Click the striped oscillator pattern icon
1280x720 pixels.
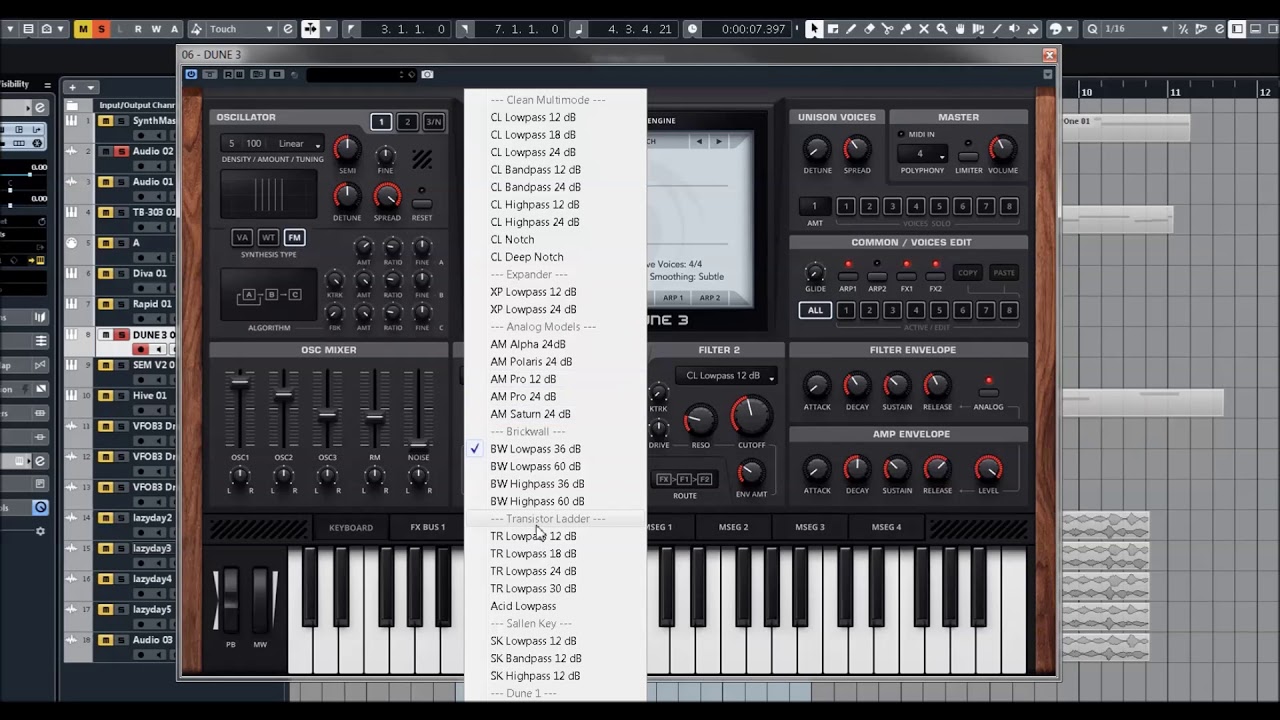point(422,159)
